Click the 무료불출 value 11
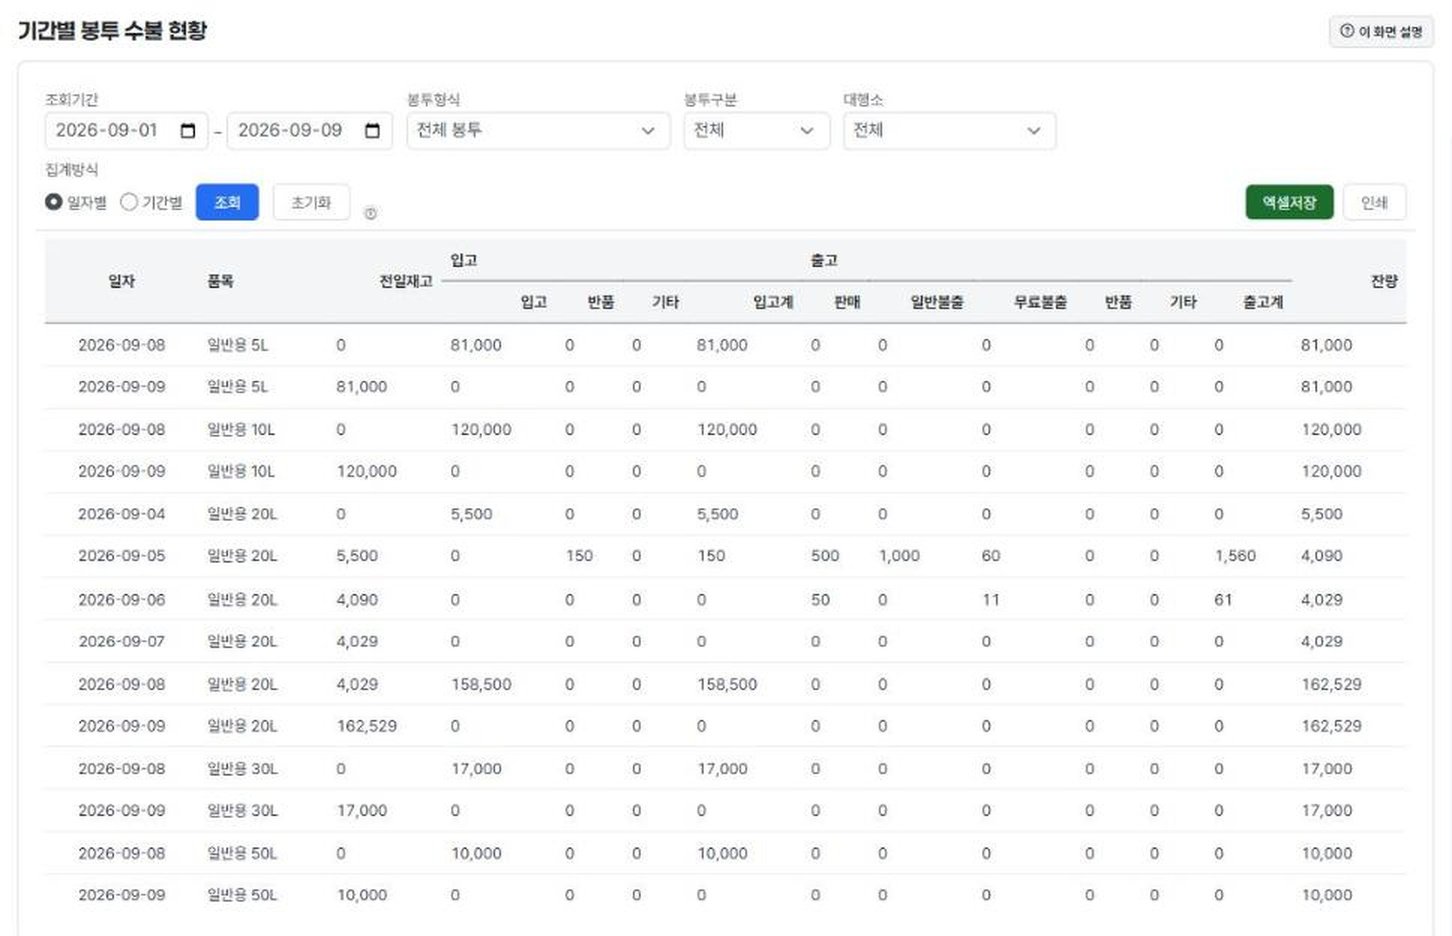Image resolution: width=1452 pixels, height=936 pixels. 991,600
